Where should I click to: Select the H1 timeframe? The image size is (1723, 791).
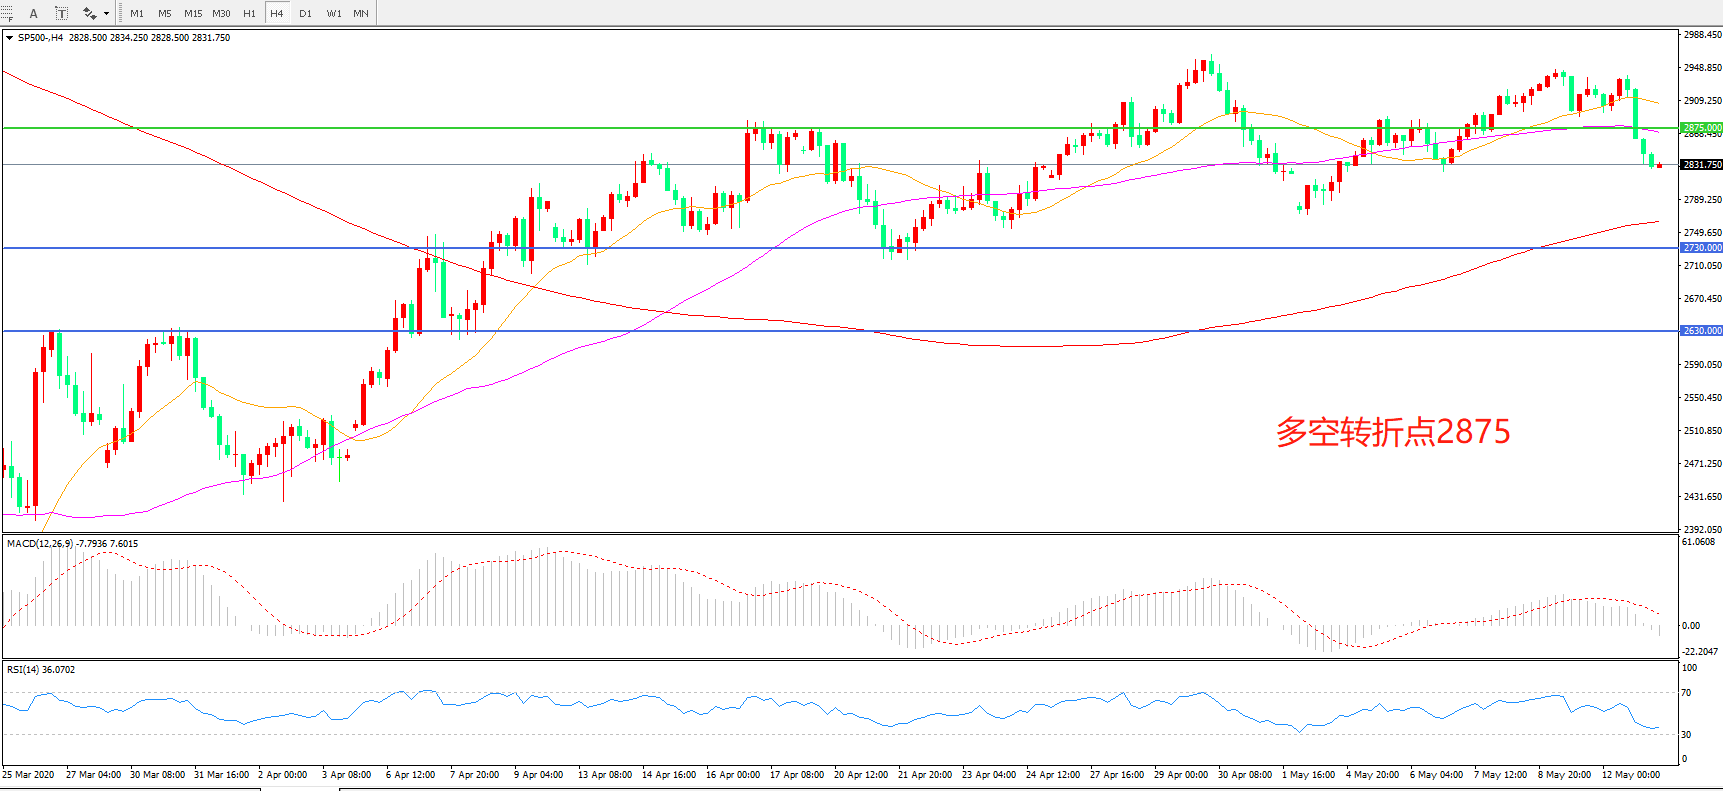point(249,13)
